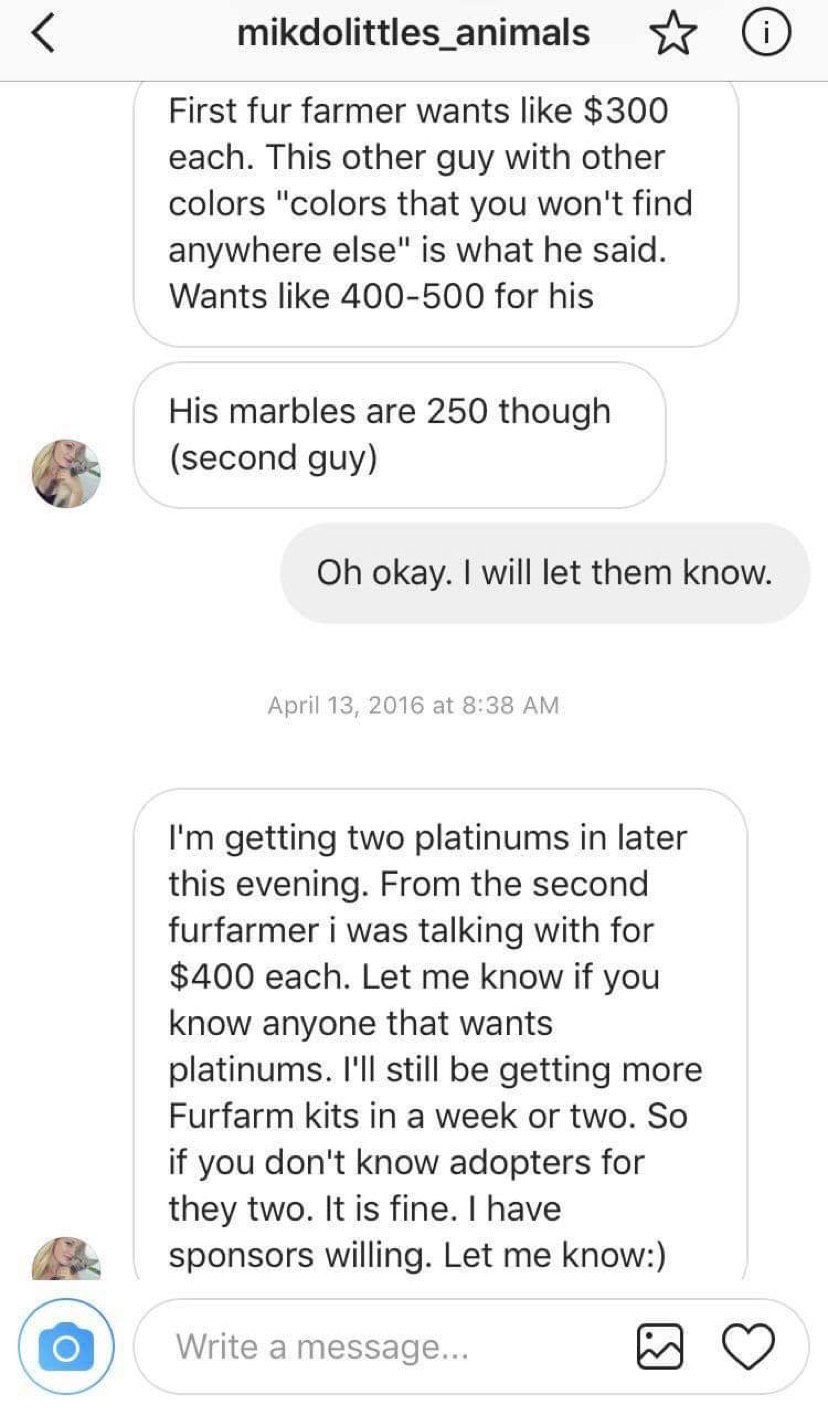Tap 'Wants like 400-500 for his' line
This screenshot has width=828, height=1413.
(x=381, y=296)
